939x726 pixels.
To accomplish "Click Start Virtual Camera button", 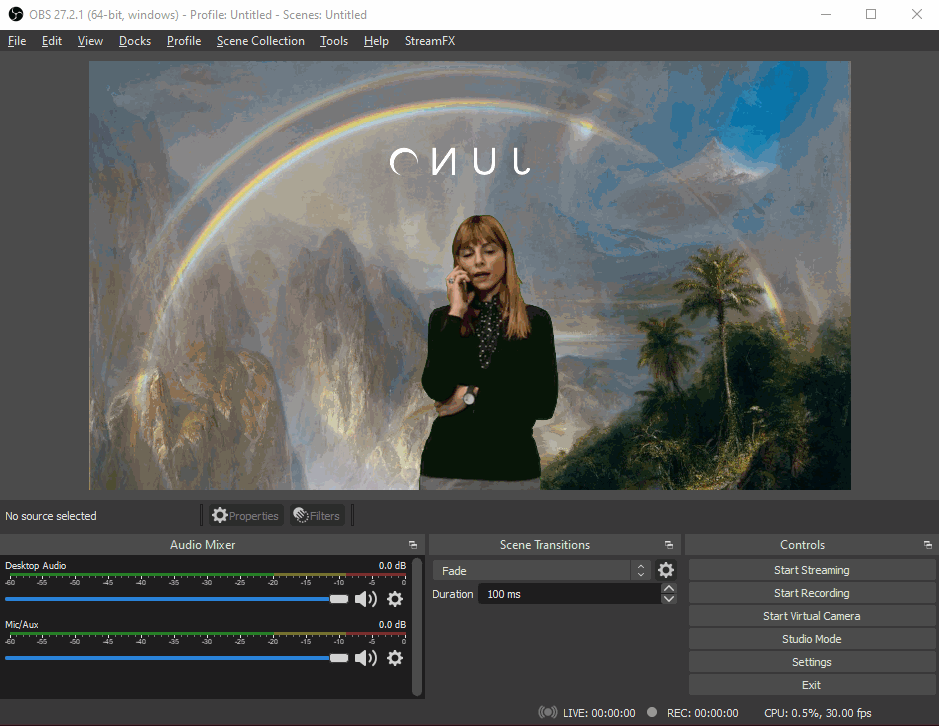I will [x=811, y=616].
